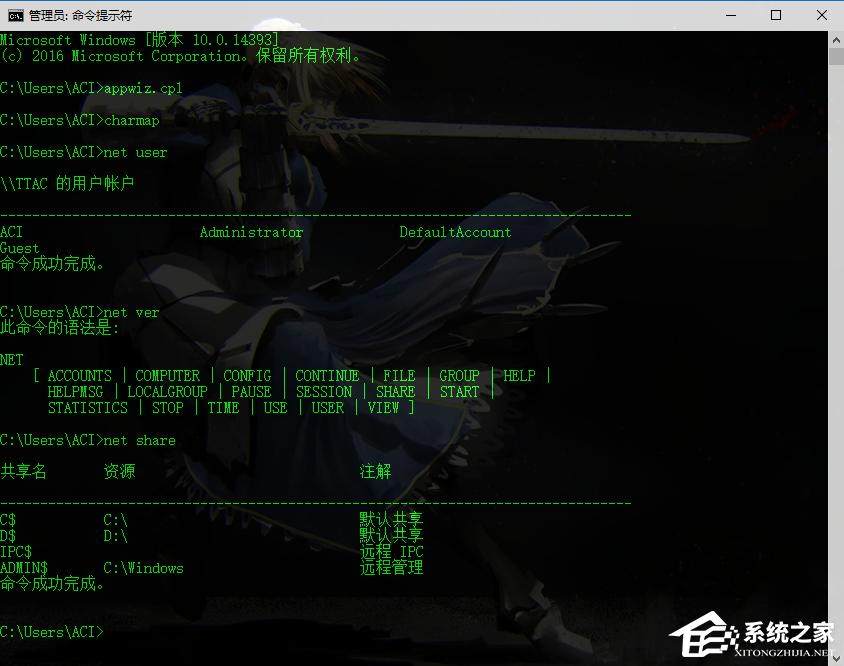The height and width of the screenshot is (666, 844).
Task: Click the 'C$' share name
Action: pos(8,520)
